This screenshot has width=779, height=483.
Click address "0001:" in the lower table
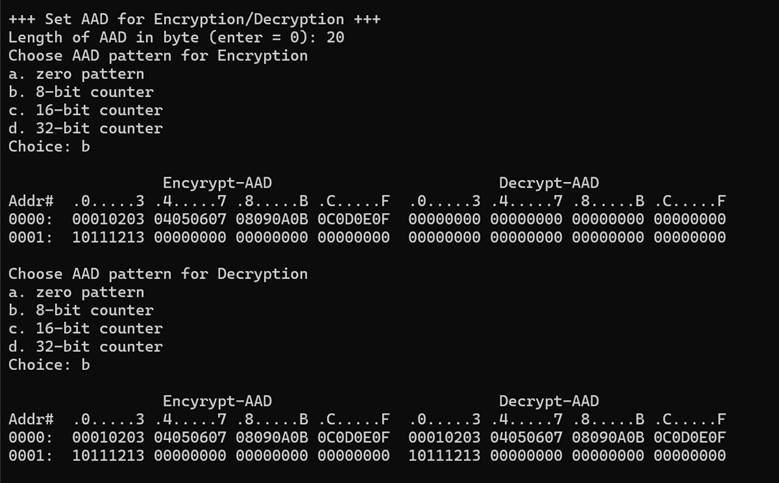(x=30, y=455)
